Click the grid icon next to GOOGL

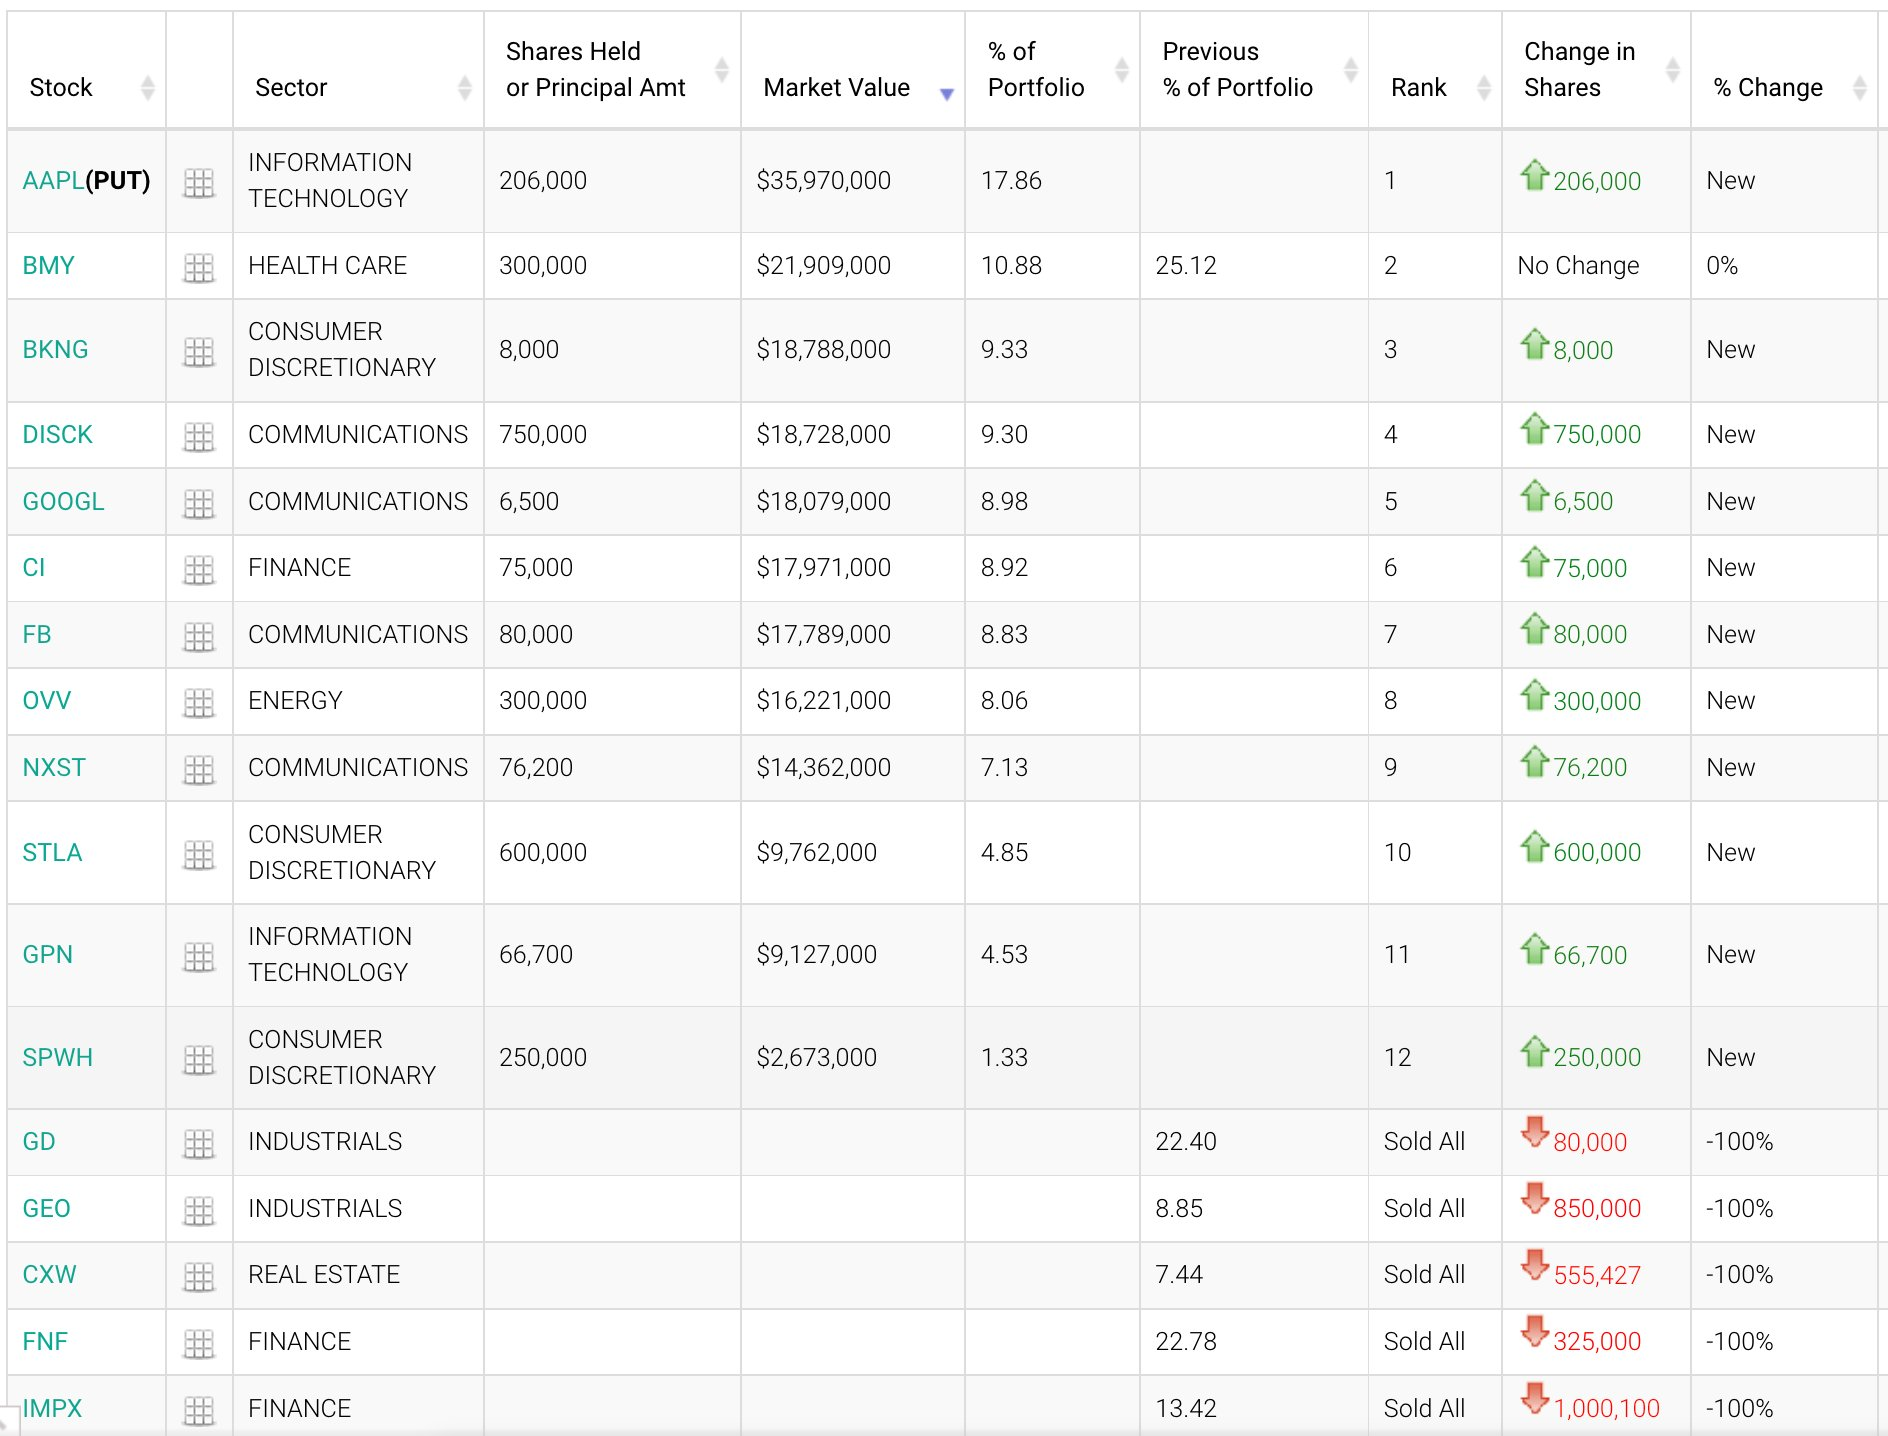click(x=199, y=503)
